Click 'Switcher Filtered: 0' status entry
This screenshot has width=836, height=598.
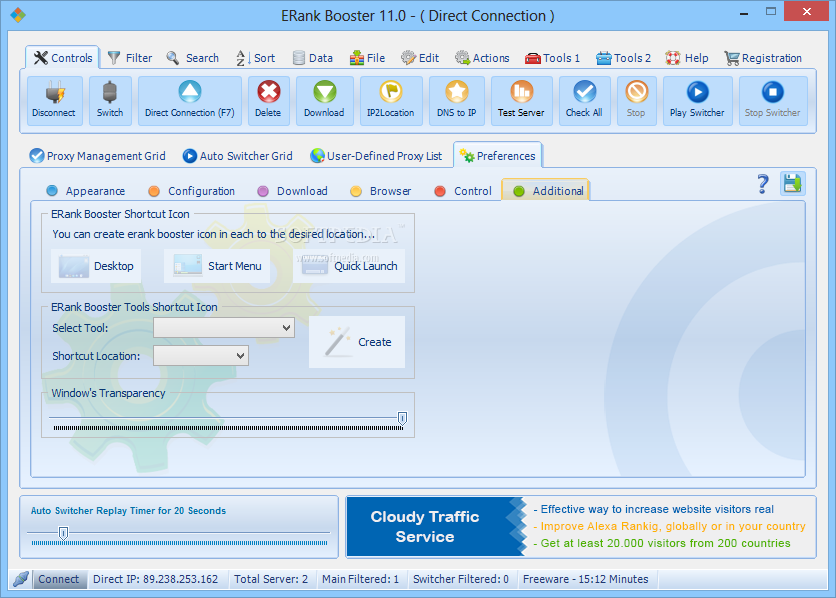point(461,579)
